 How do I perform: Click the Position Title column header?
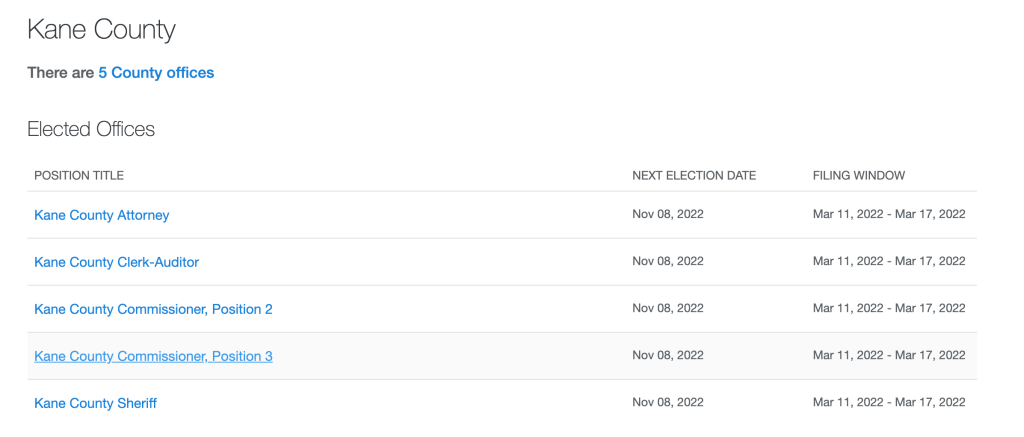point(79,176)
